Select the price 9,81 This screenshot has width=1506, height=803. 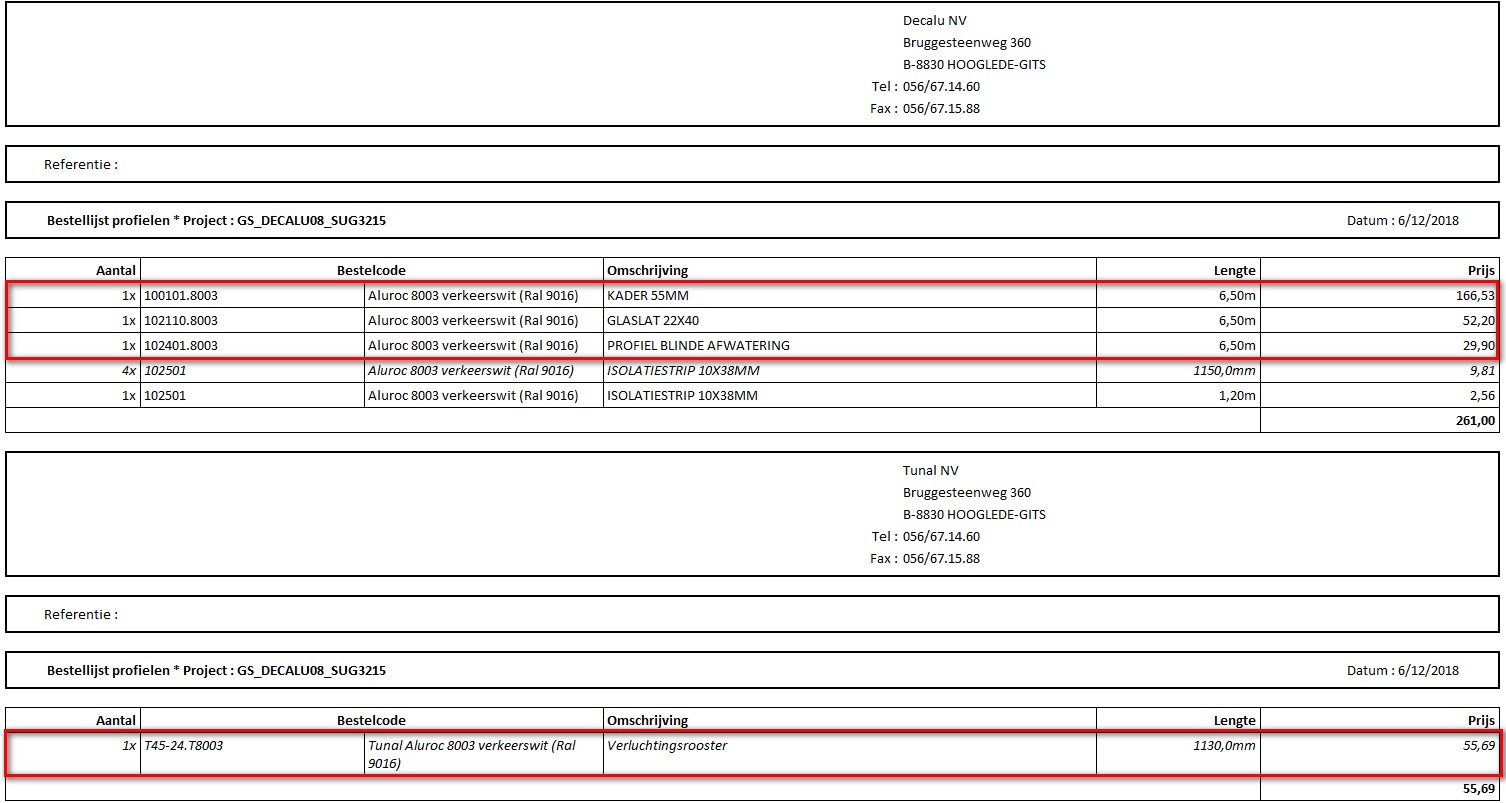tap(1483, 371)
